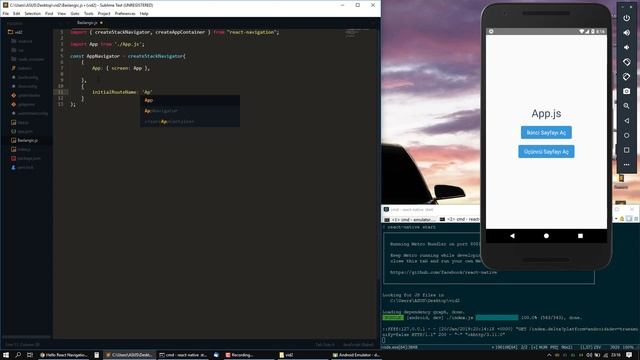Choose "createAppContainer" autocomplete suggestion
Screen dimensions: 640x360
[190, 121]
